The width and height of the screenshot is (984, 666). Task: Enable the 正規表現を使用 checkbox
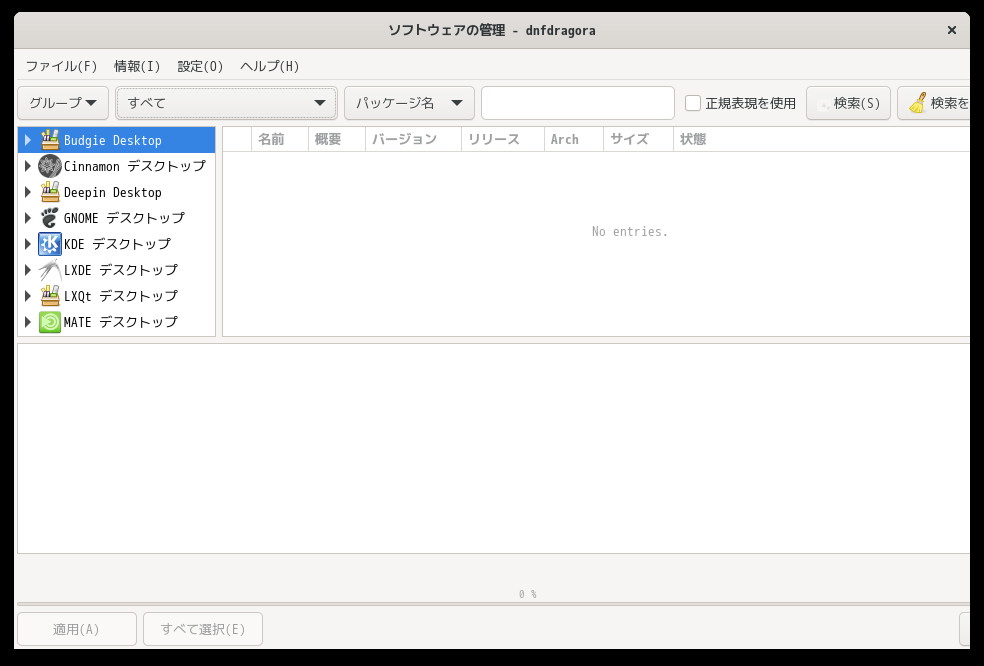pyautogui.click(x=693, y=103)
